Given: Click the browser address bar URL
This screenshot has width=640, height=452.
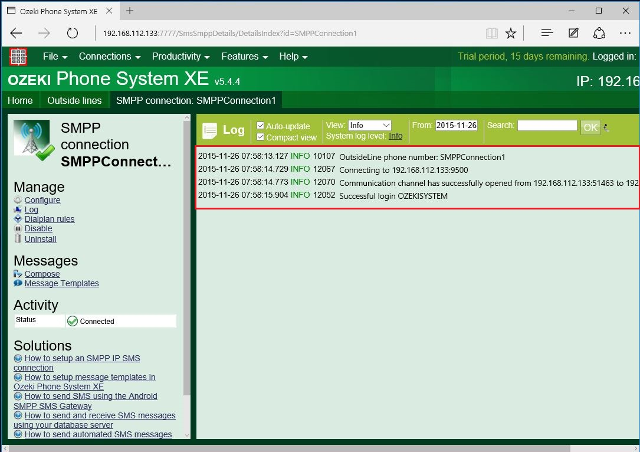Looking at the screenshot, I should pos(230,33).
